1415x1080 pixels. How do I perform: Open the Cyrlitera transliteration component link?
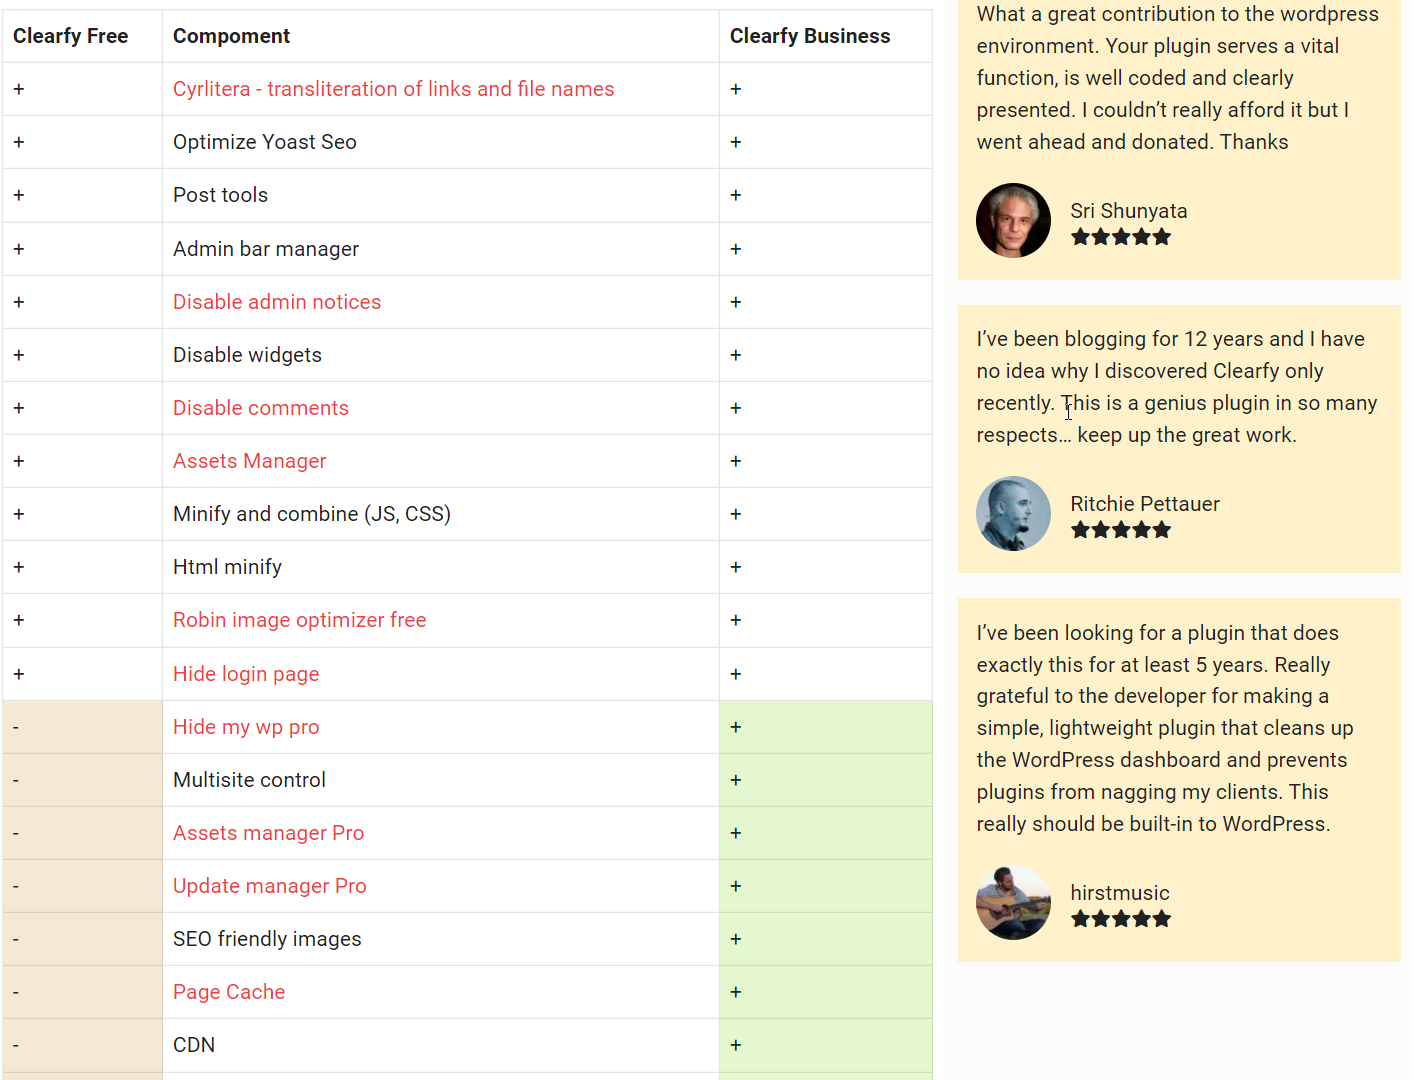393,89
